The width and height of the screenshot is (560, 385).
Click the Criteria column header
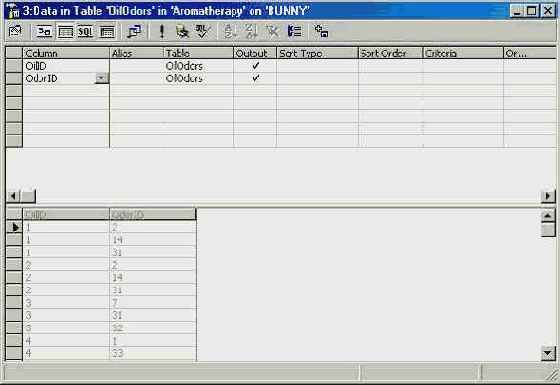463,53
